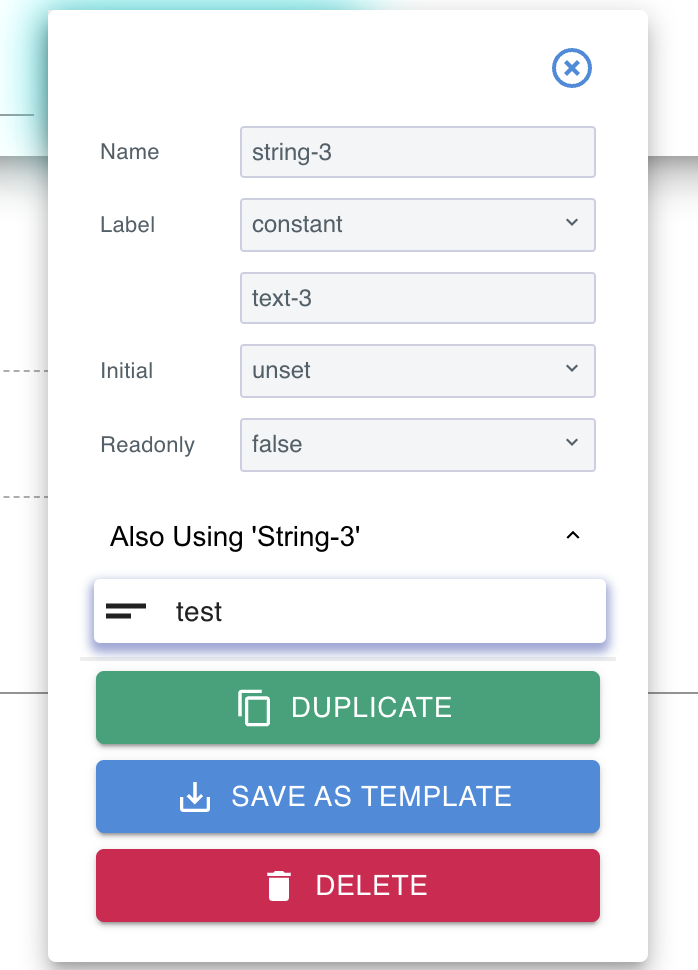Click the Name field containing string-3

417,152
